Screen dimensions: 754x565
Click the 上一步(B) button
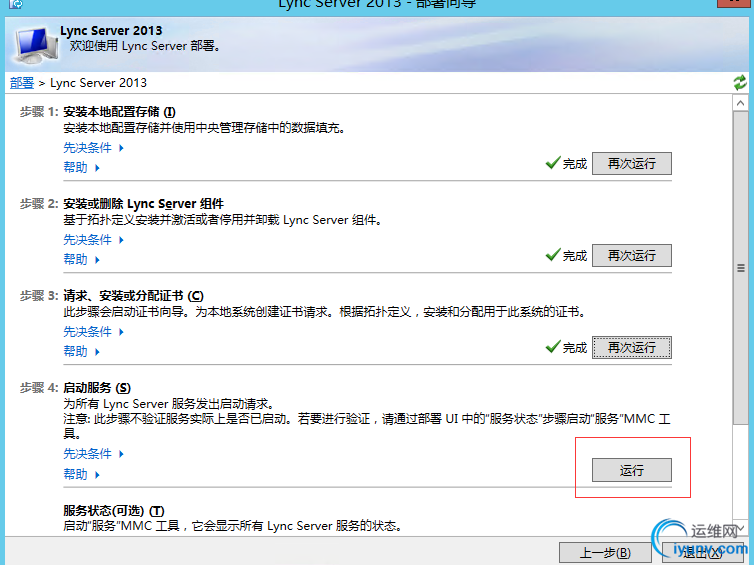click(x=604, y=553)
